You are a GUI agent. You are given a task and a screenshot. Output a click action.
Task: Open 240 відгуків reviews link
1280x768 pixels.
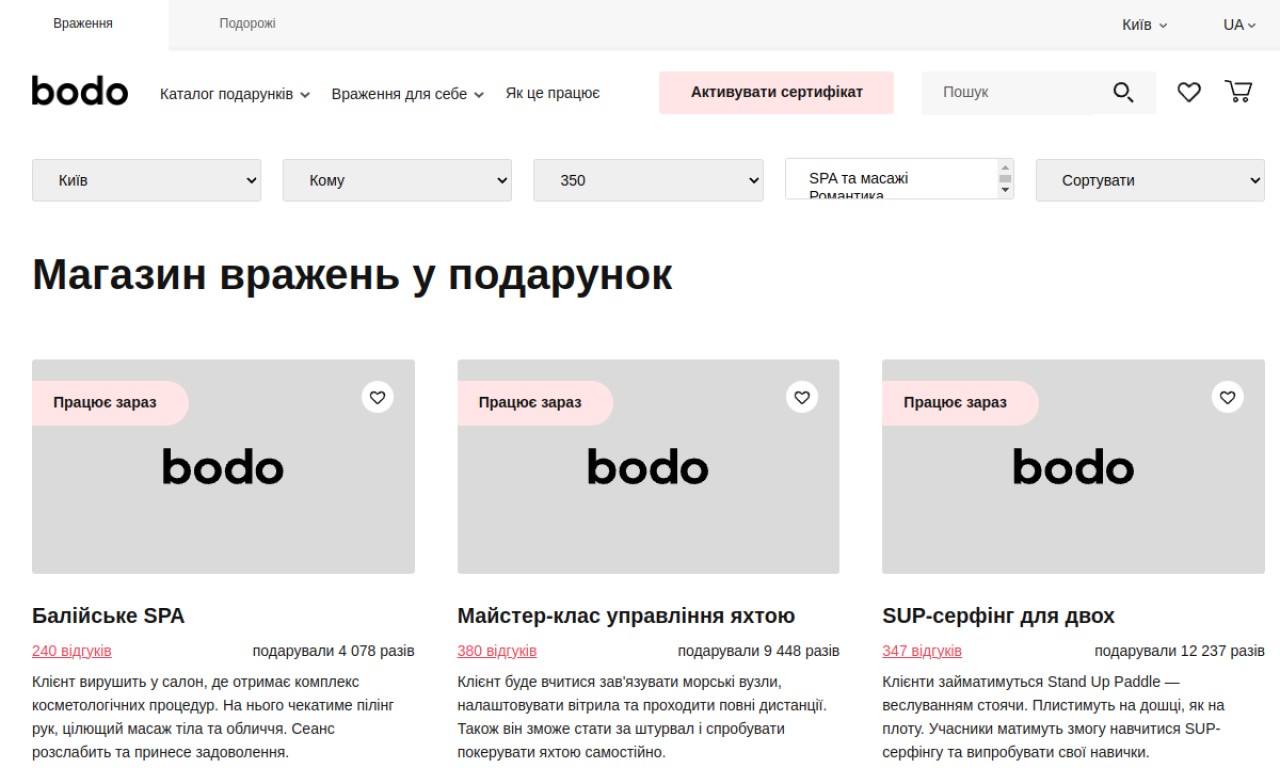pos(72,651)
